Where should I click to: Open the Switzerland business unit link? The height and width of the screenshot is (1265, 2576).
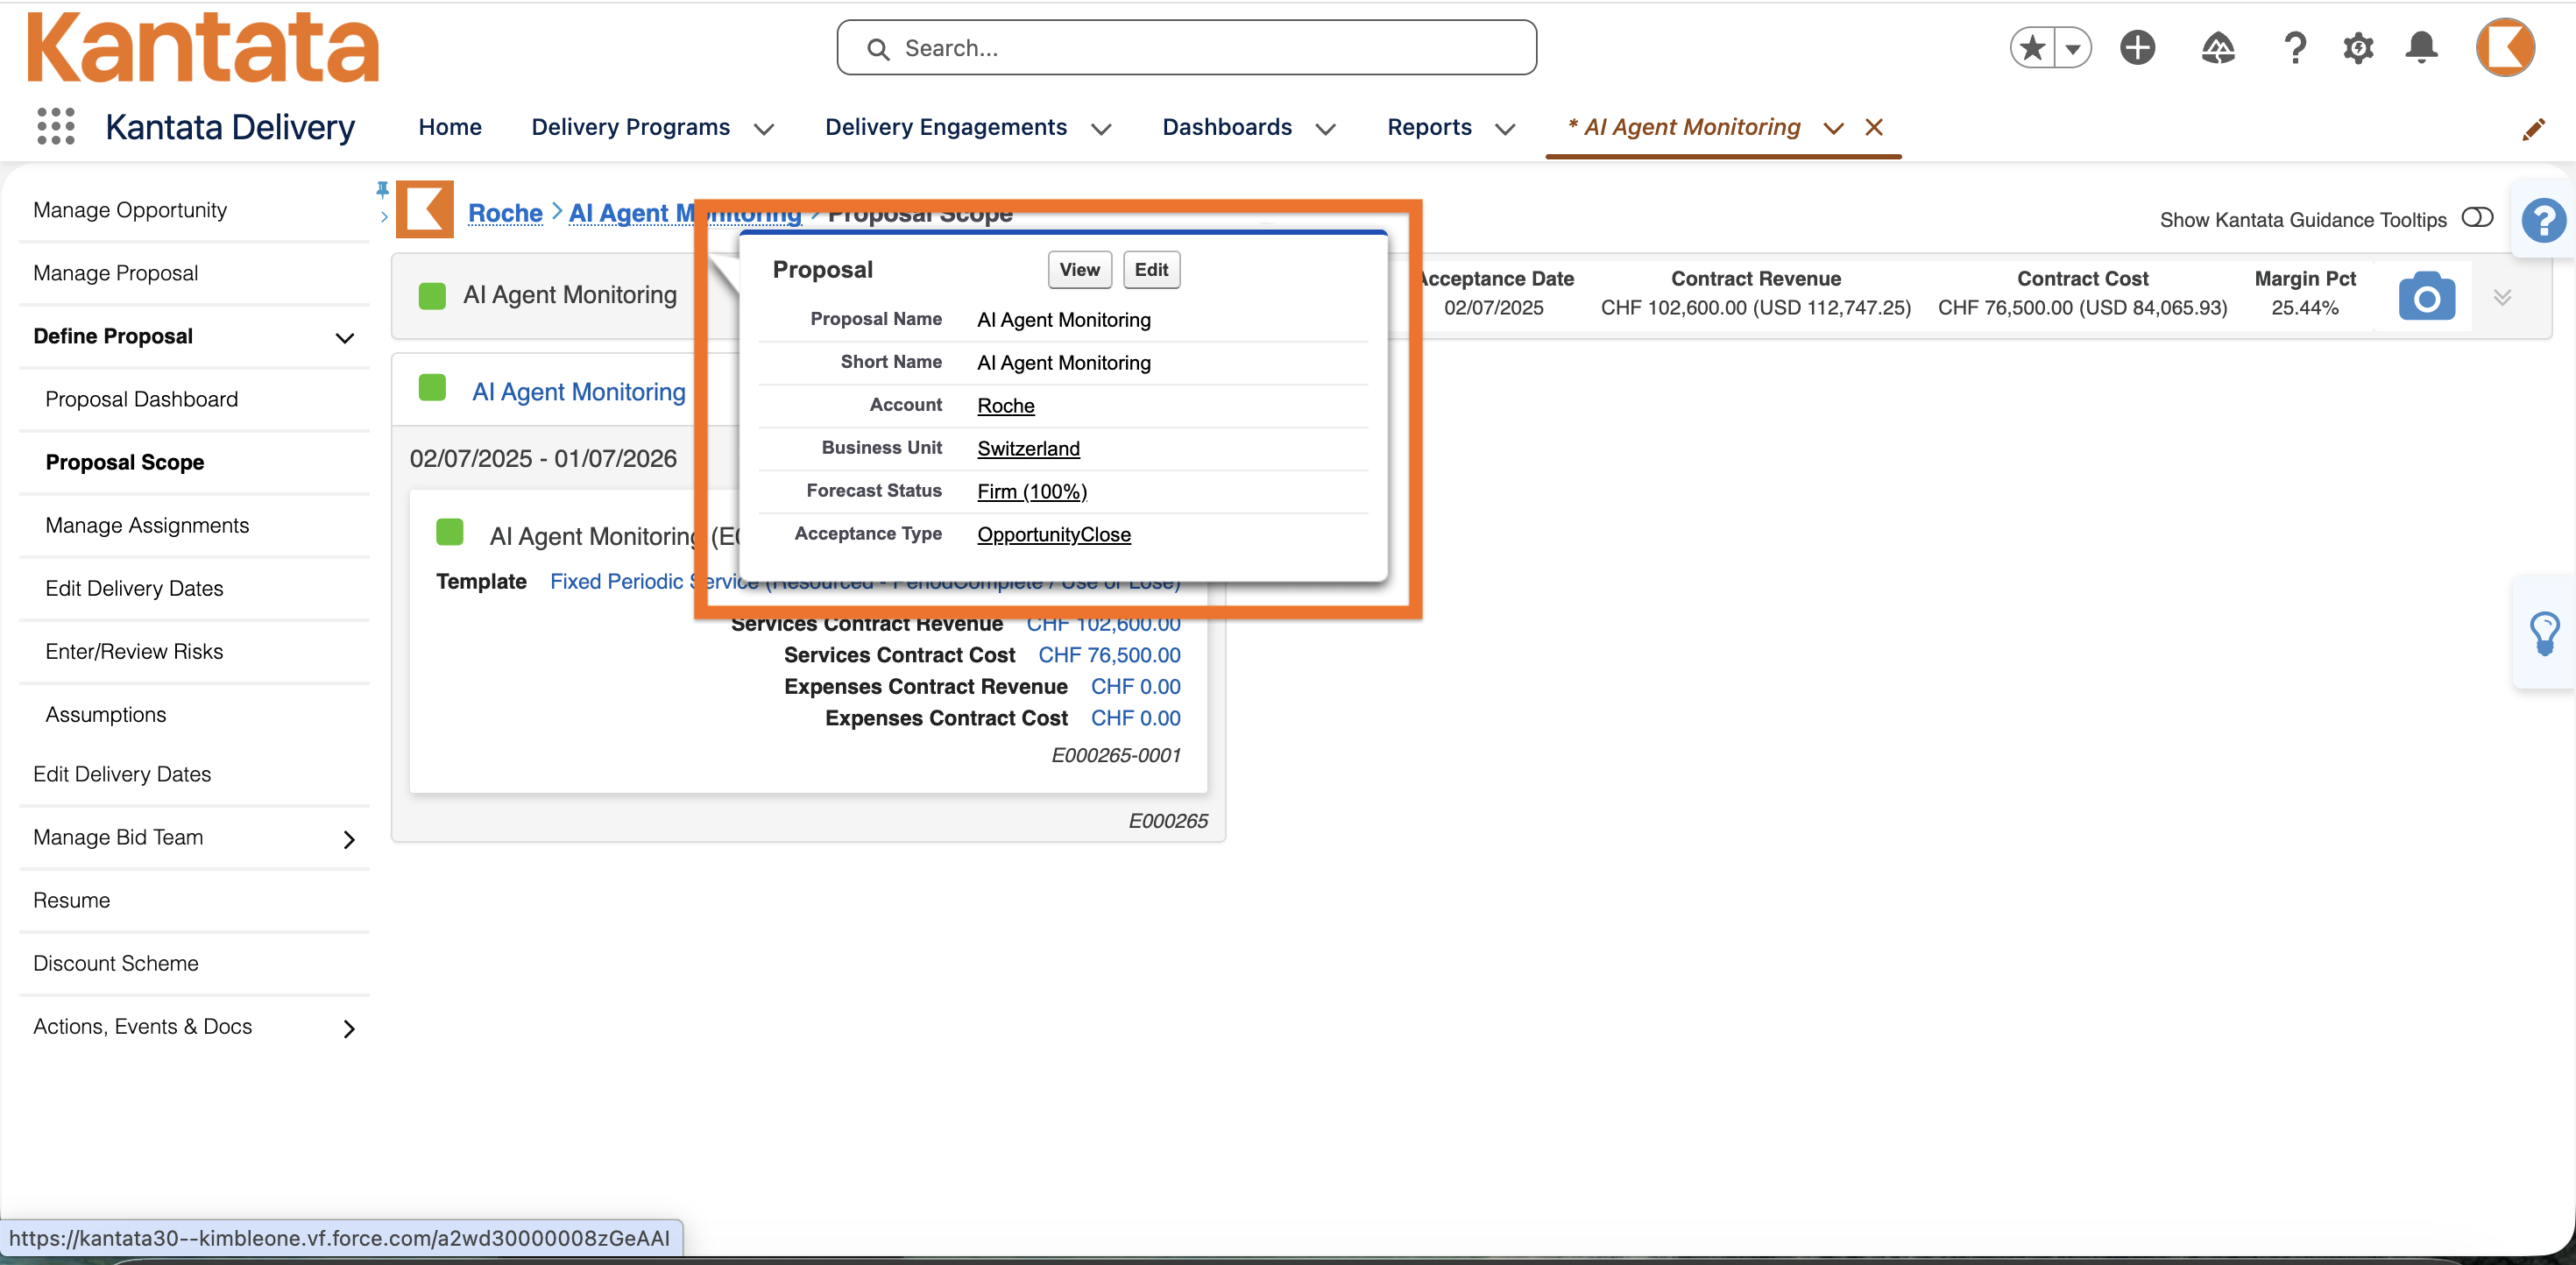pyautogui.click(x=1028, y=448)
